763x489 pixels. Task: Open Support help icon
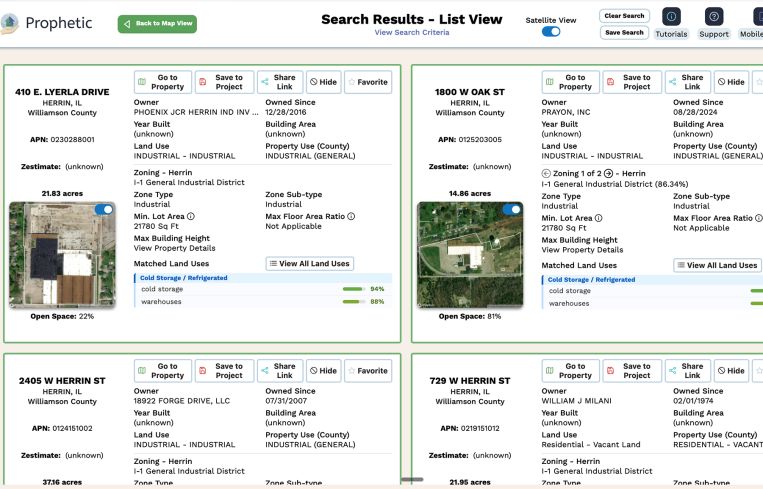tap(714, 17)
